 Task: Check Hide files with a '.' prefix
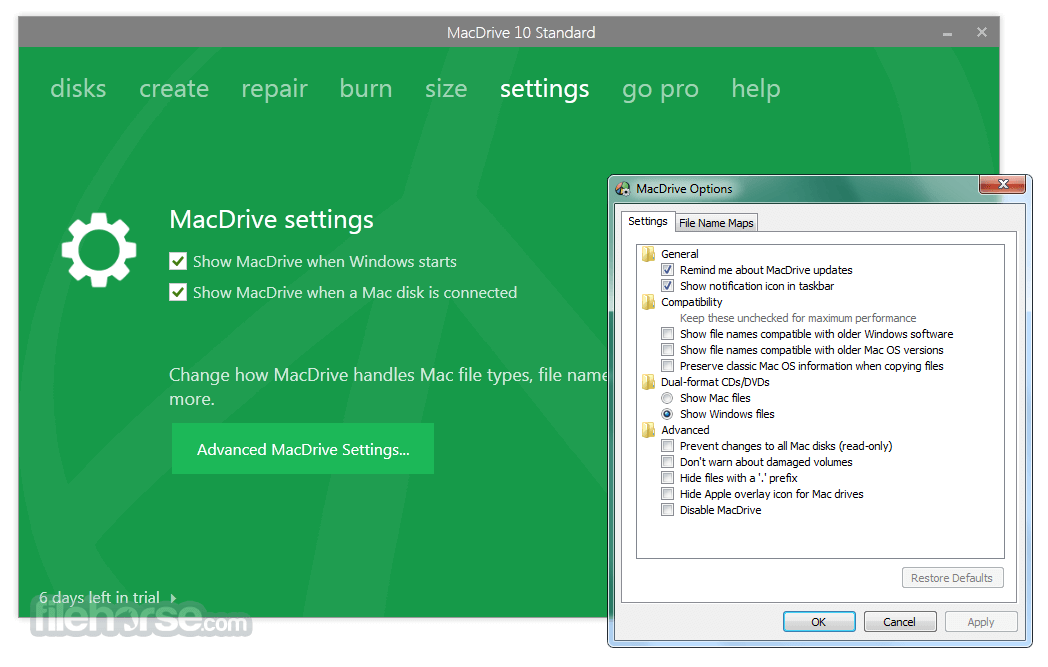click(x=667, y=478)
